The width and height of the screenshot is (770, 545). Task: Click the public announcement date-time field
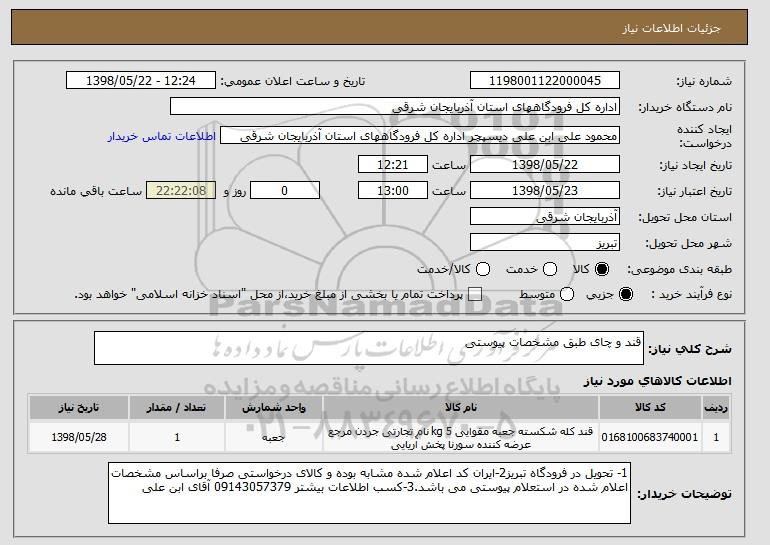141,81
